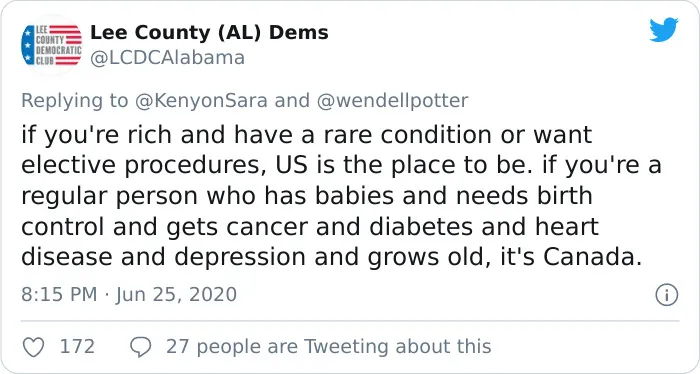The width and height of the screenshot is (700, 374).
Task: Click the 8:15 PM time stamp
Action: (59, 295)
